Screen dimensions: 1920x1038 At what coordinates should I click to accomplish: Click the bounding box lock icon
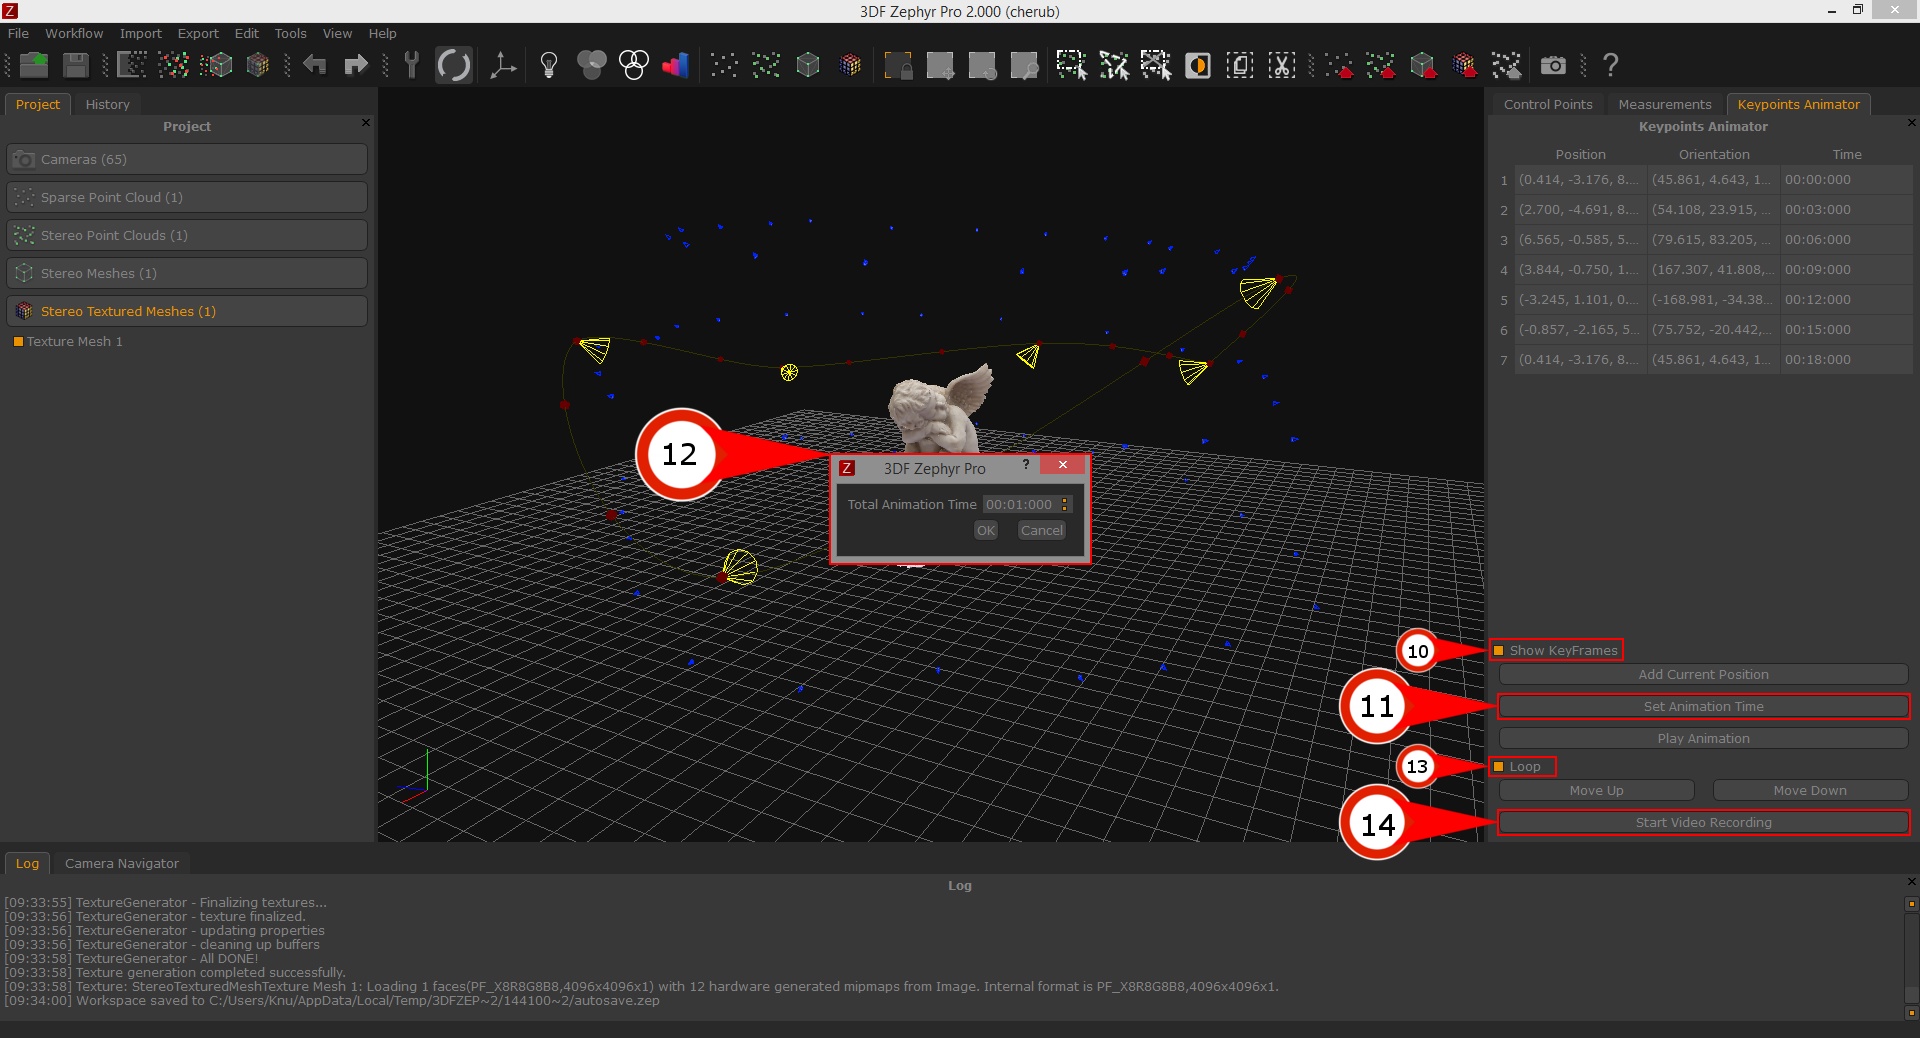[x=898, y=66]
